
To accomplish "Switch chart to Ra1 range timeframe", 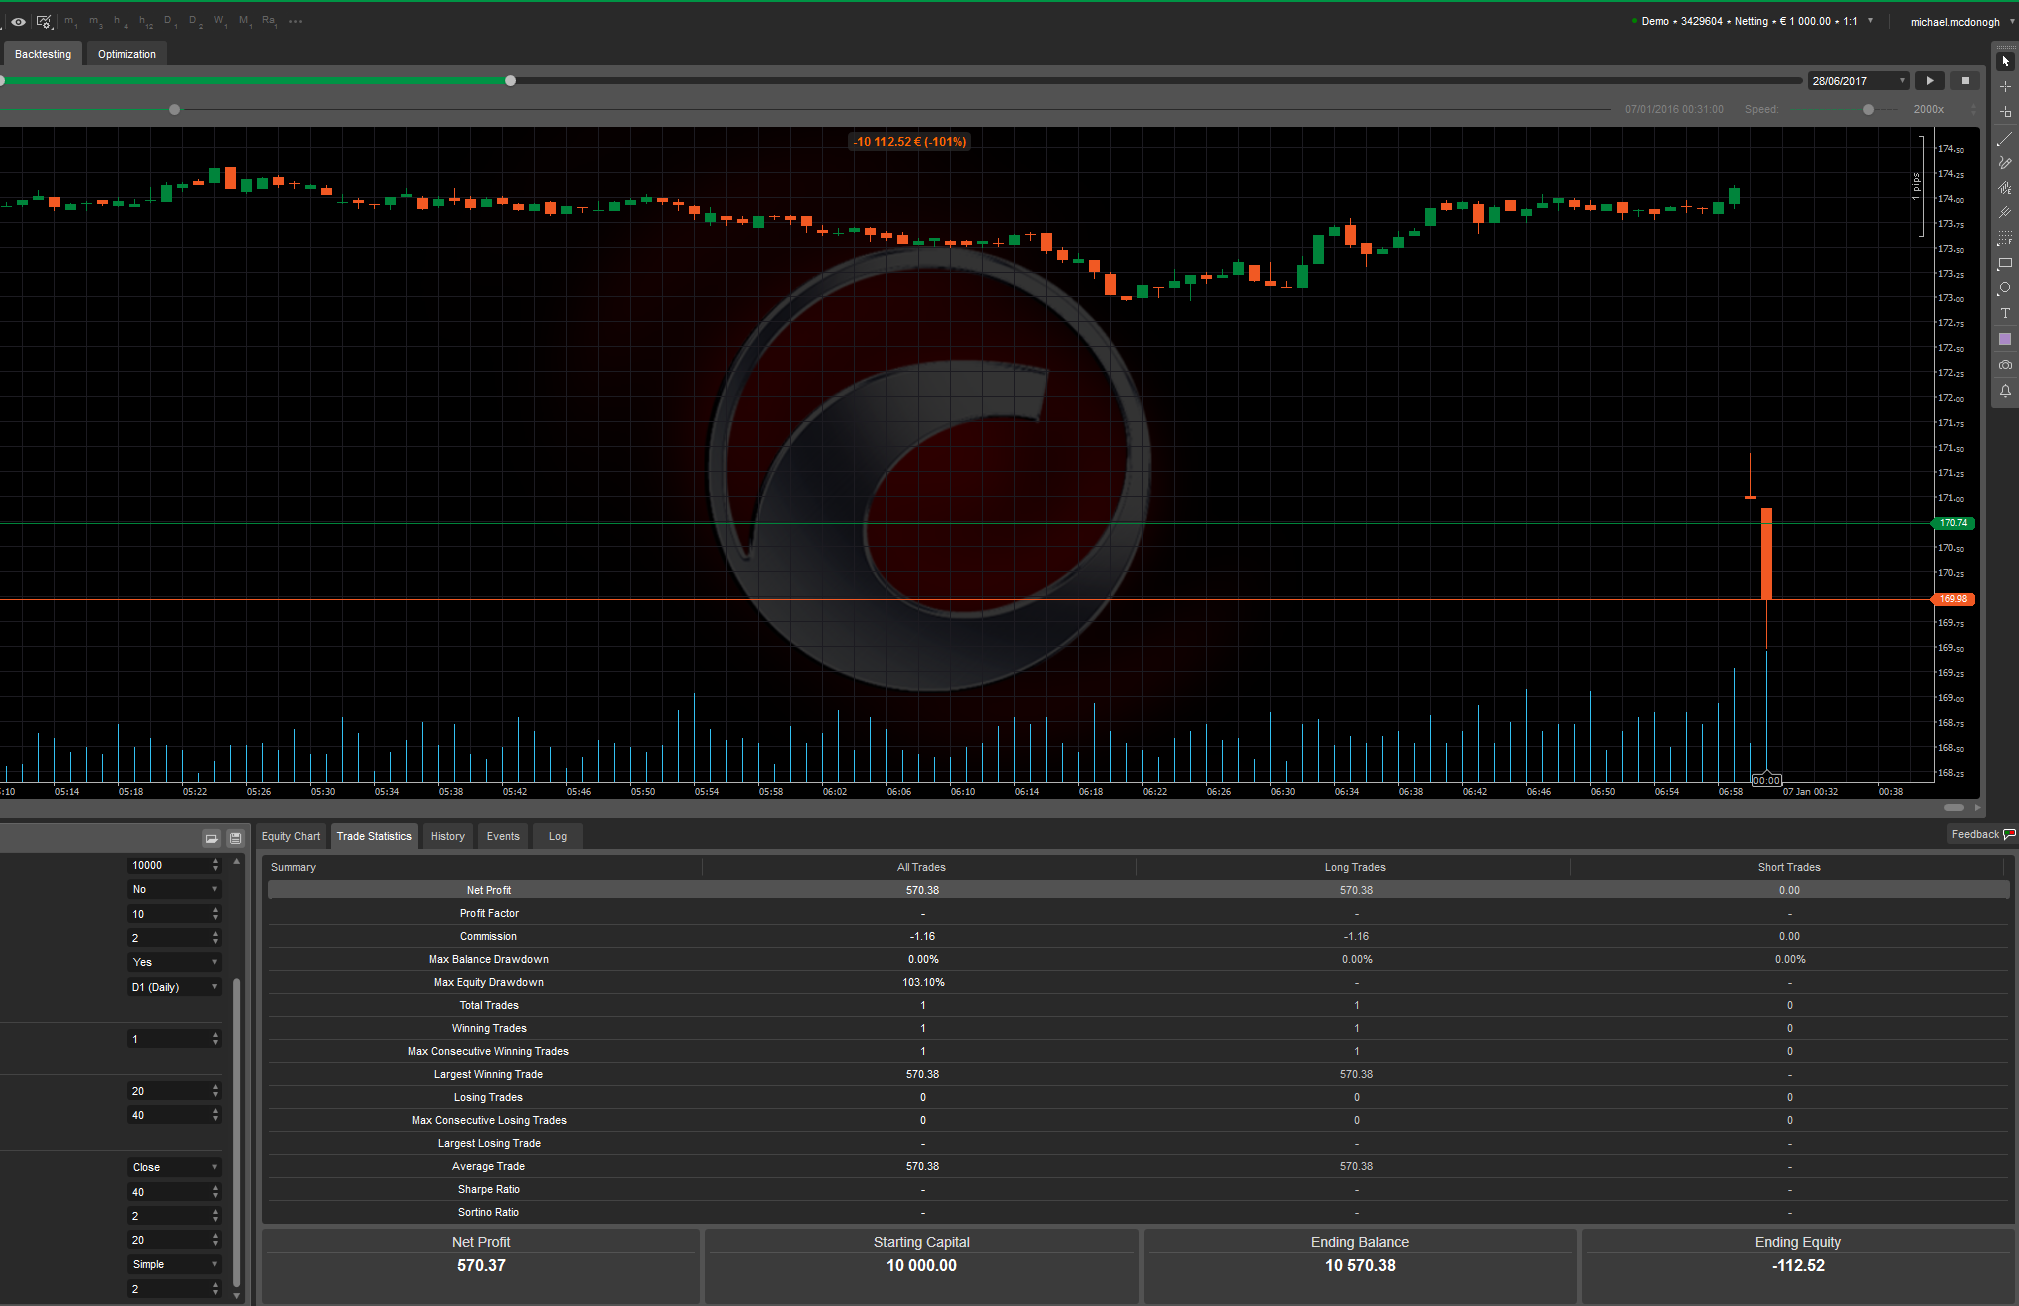I will click(270, 21).
